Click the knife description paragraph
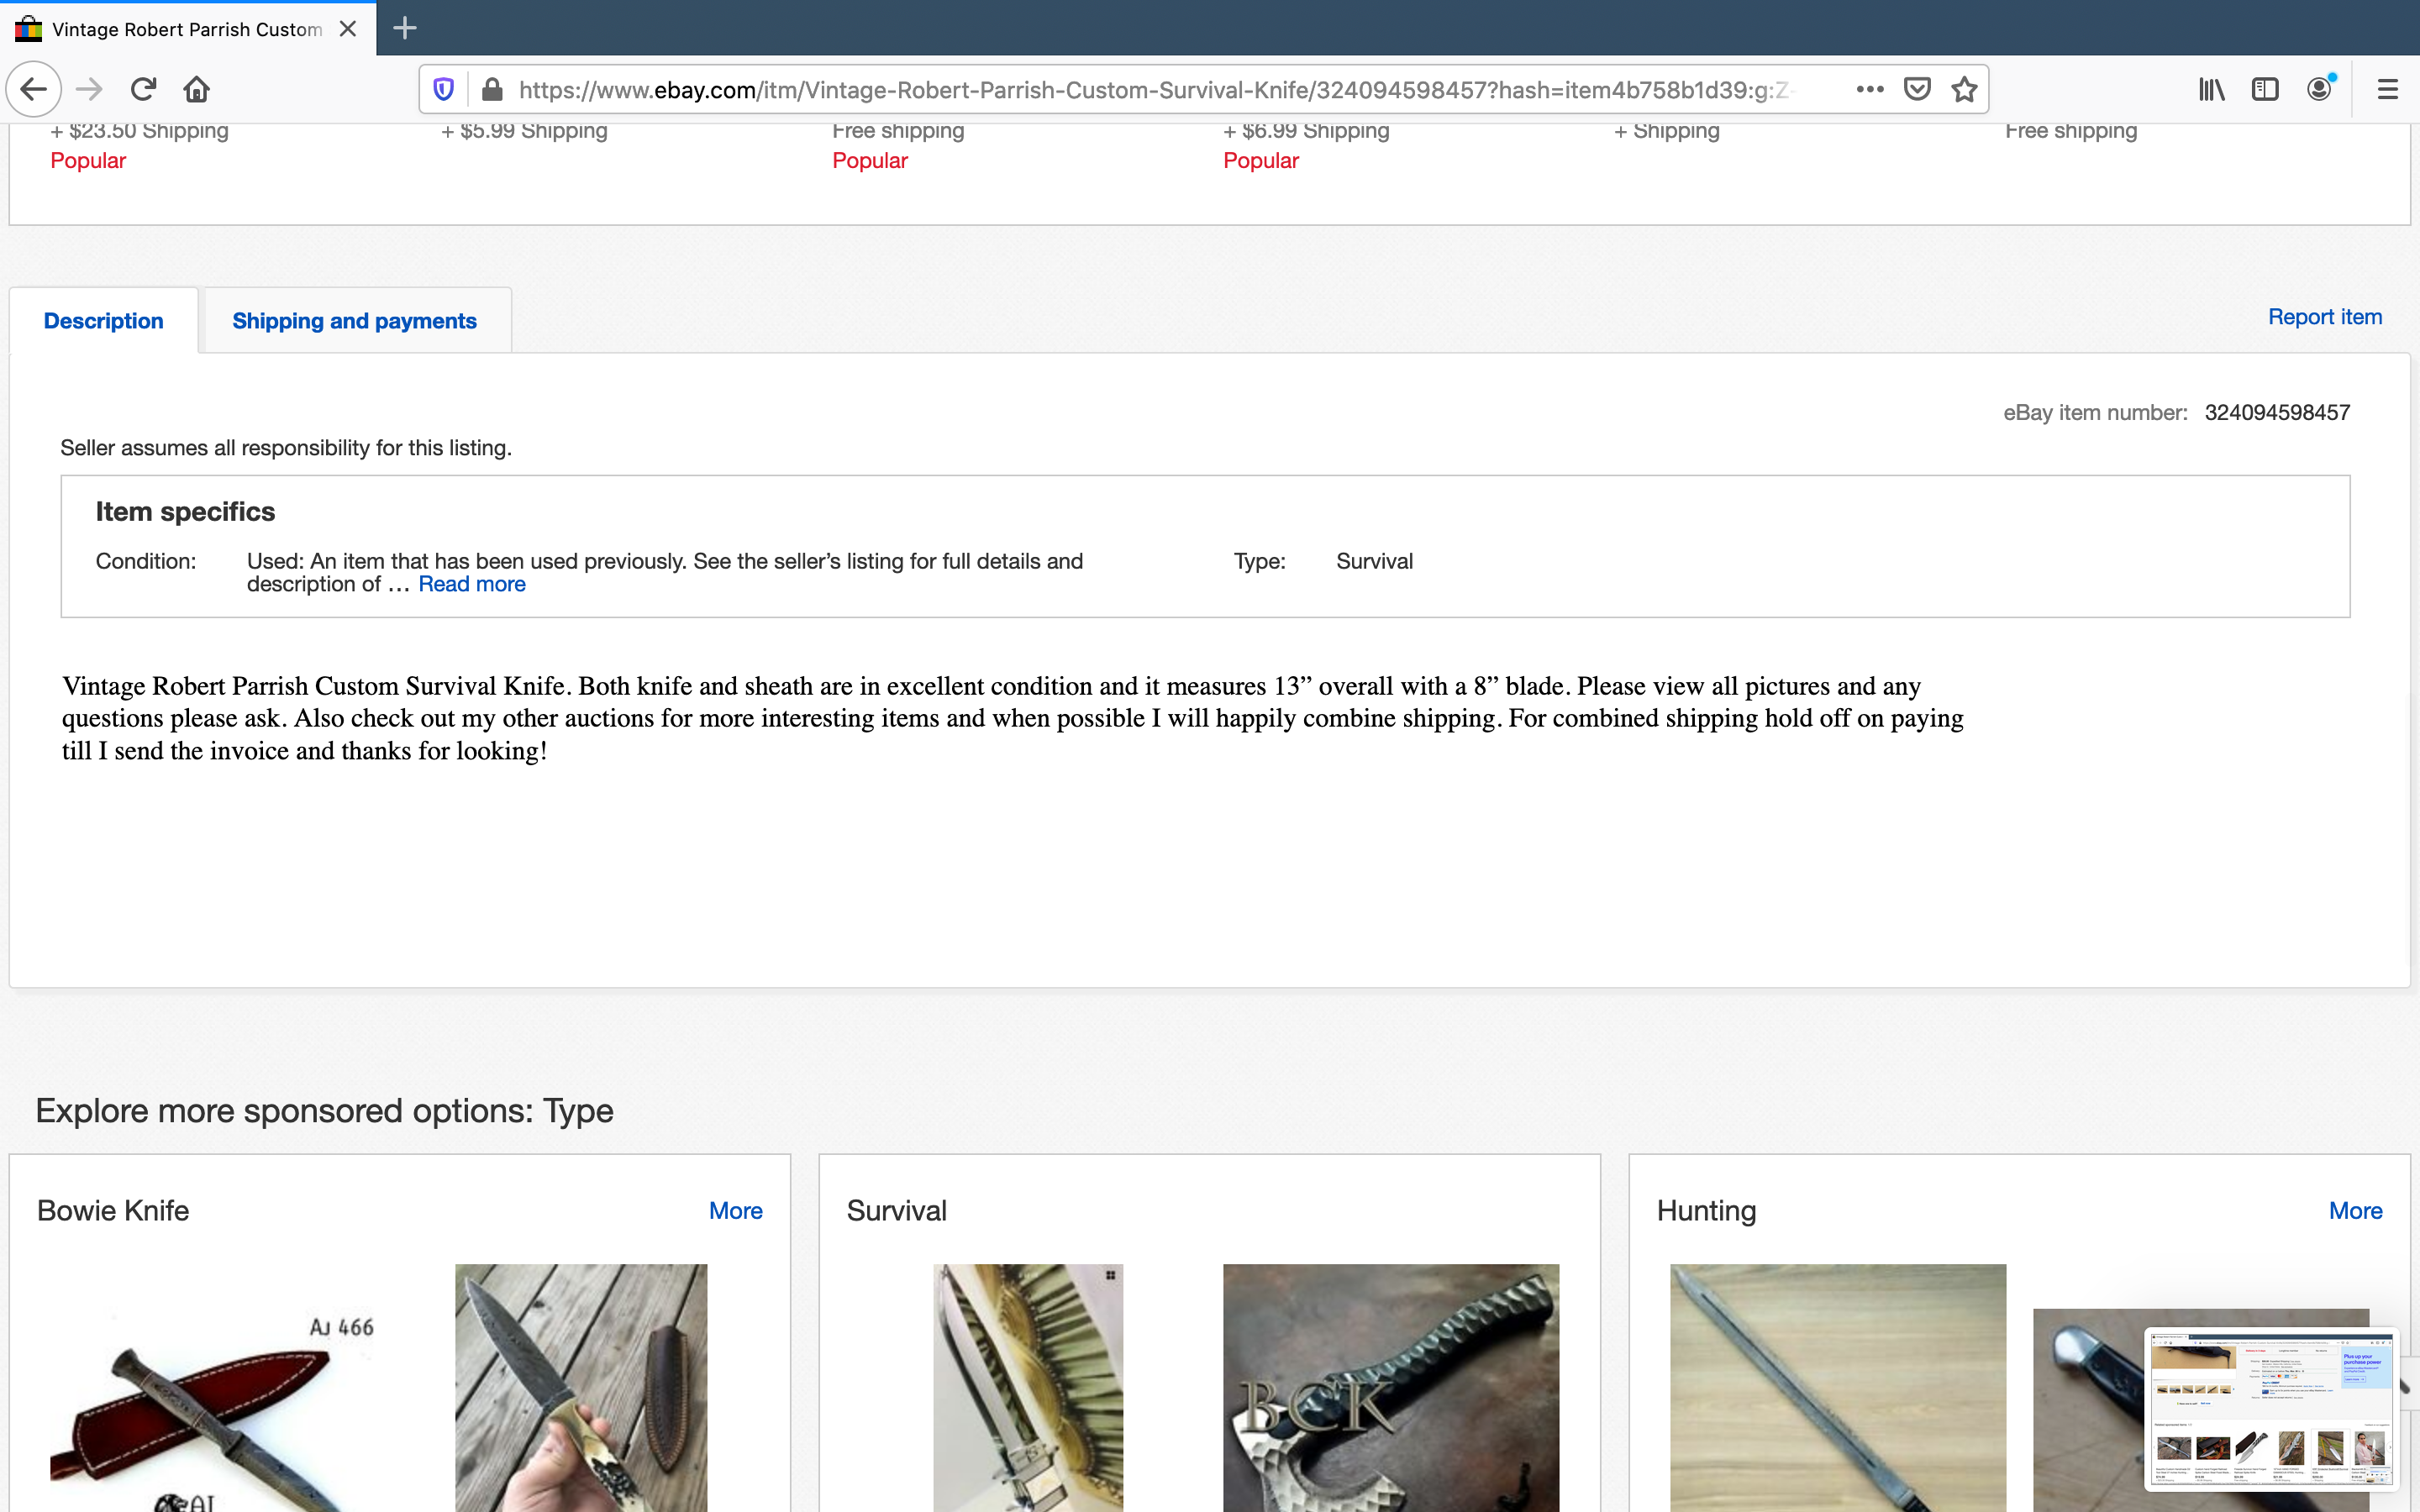This screenshot has height=1512, width=2420. [x=1012, y=719]
